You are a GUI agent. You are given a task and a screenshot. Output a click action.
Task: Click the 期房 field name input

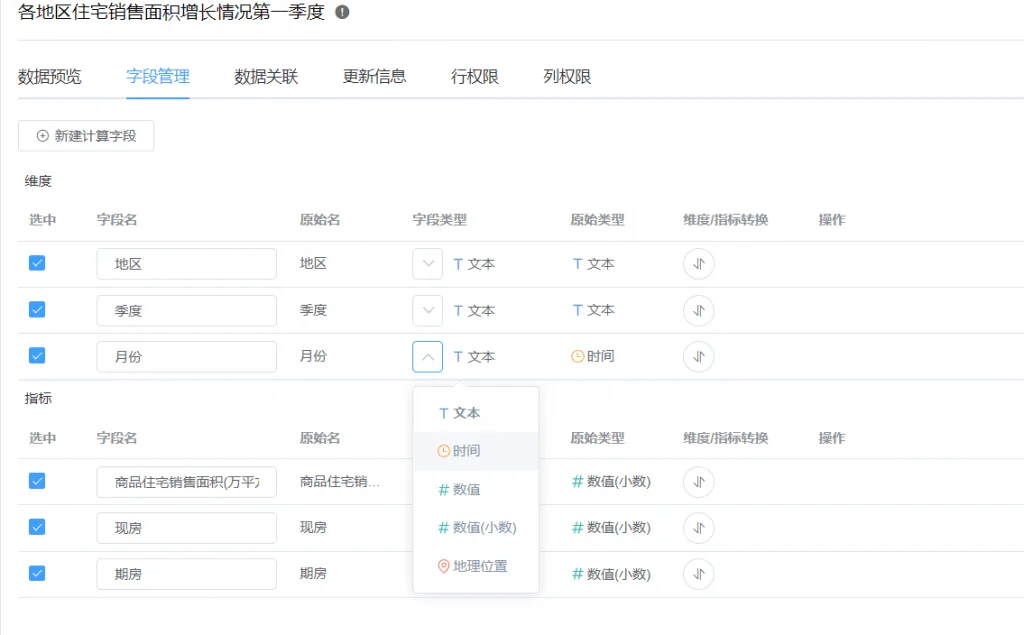pyautogui.click(x=187, y=574)
